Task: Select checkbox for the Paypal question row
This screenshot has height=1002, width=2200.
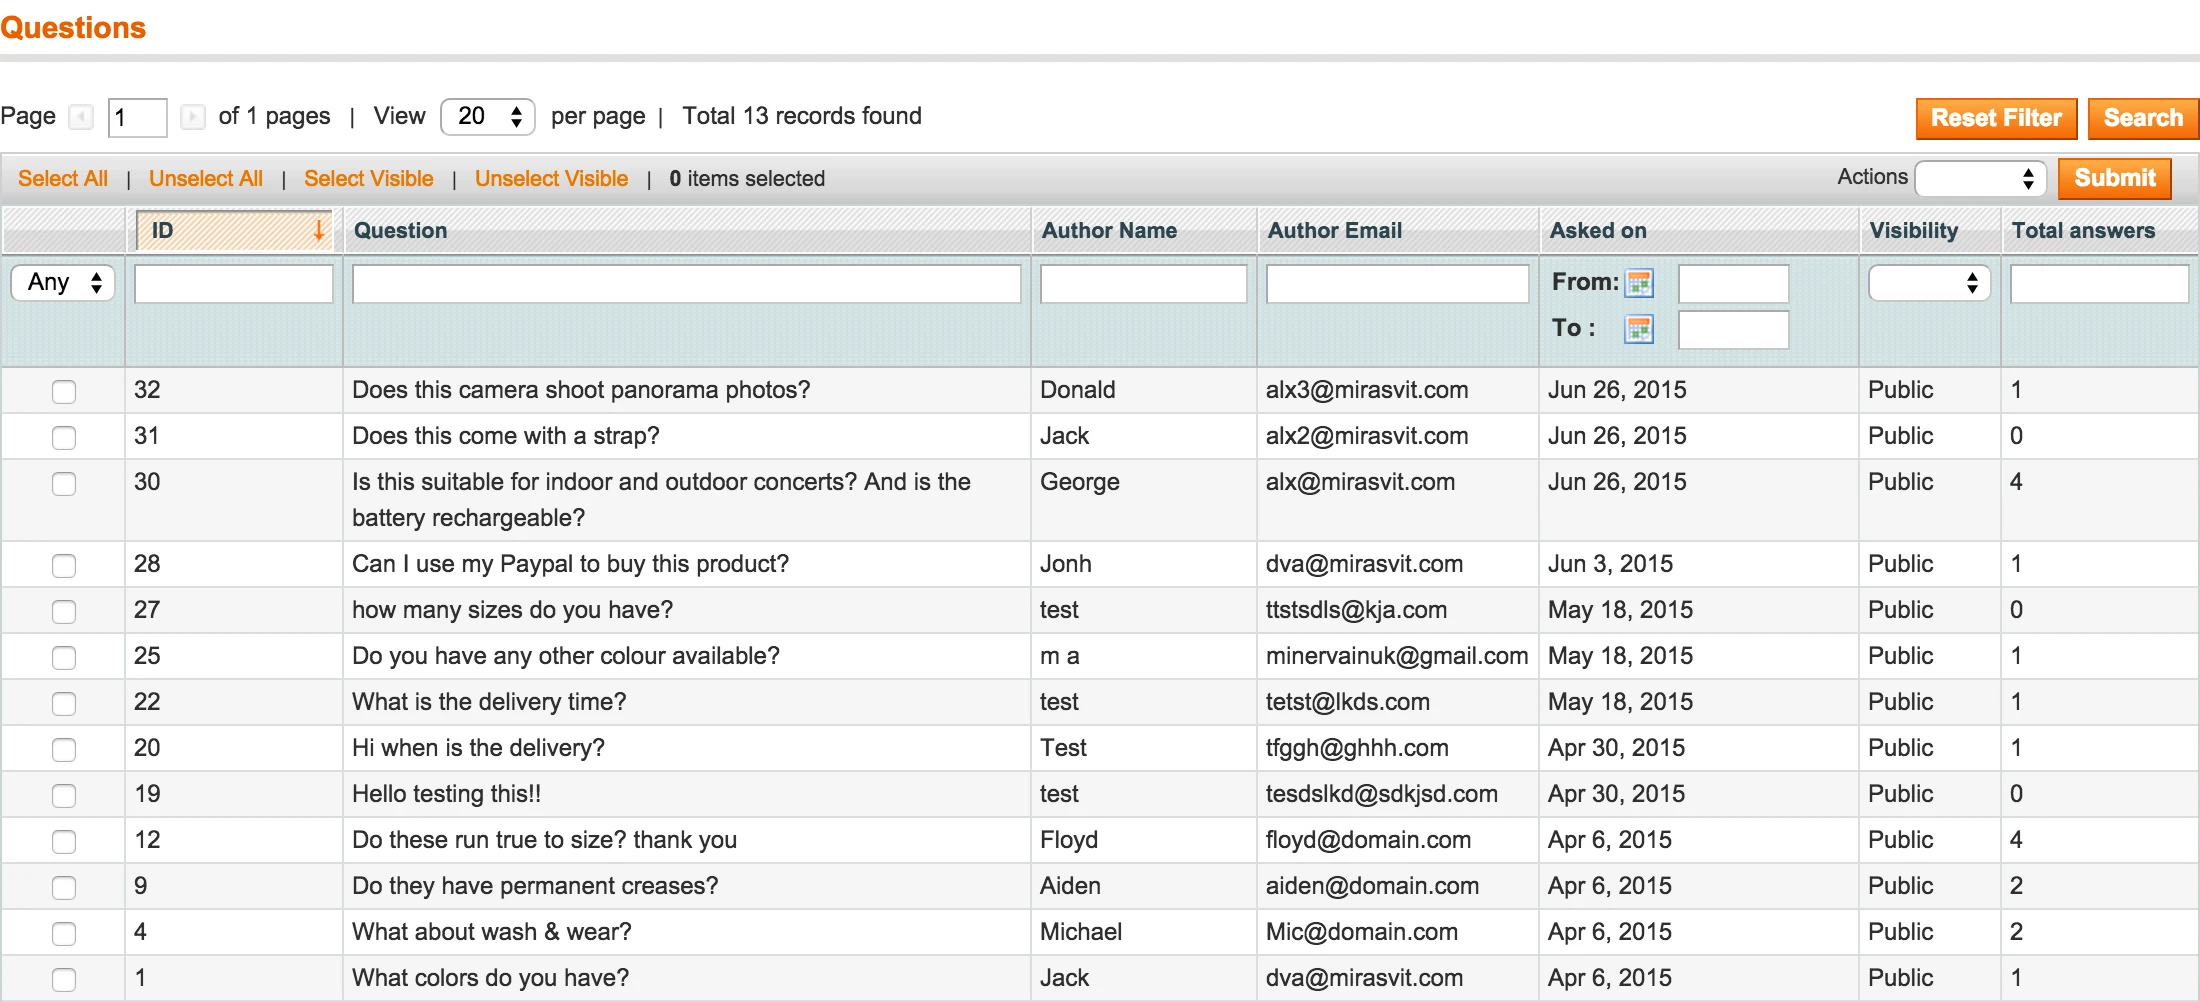Action: tap(64, 565)
